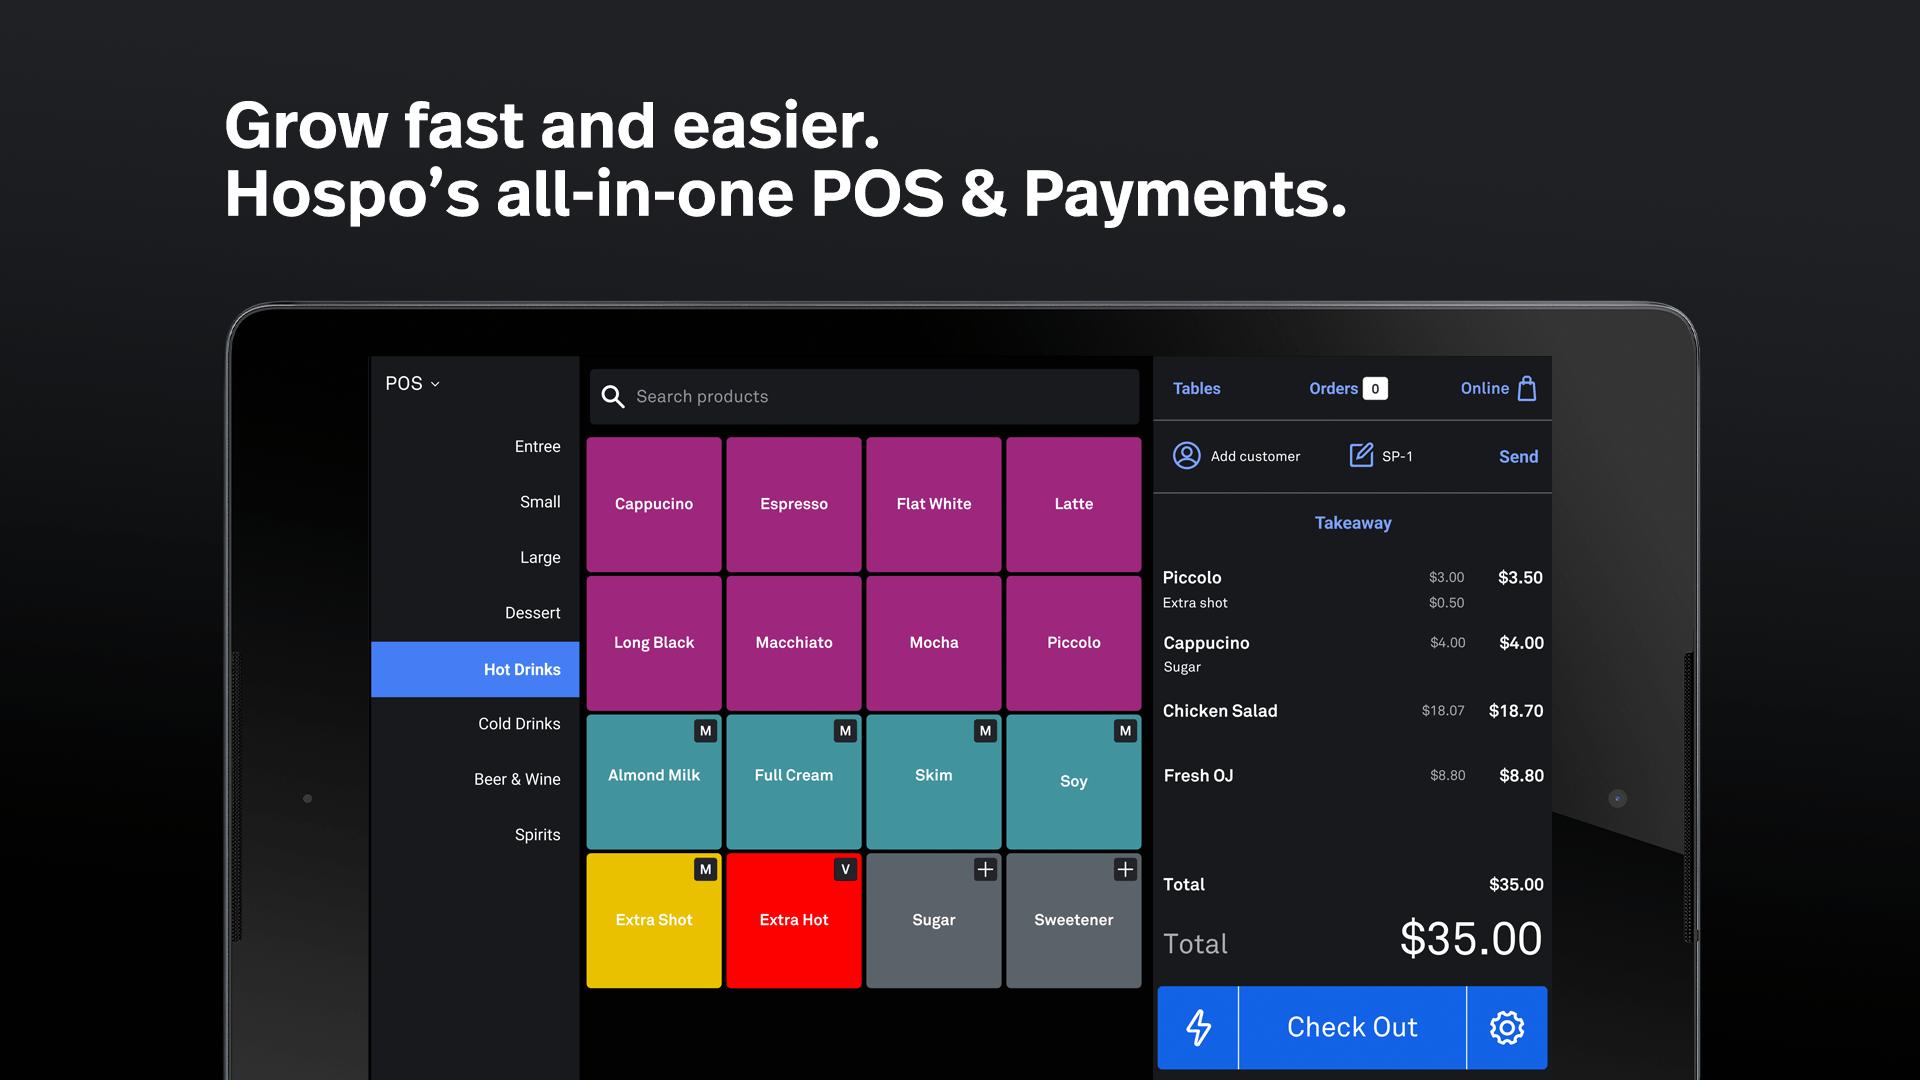This screenshot has width=1920, height=1080.
Task: Click the large $35.00 total amount
Action: (x=1470, y=939)
